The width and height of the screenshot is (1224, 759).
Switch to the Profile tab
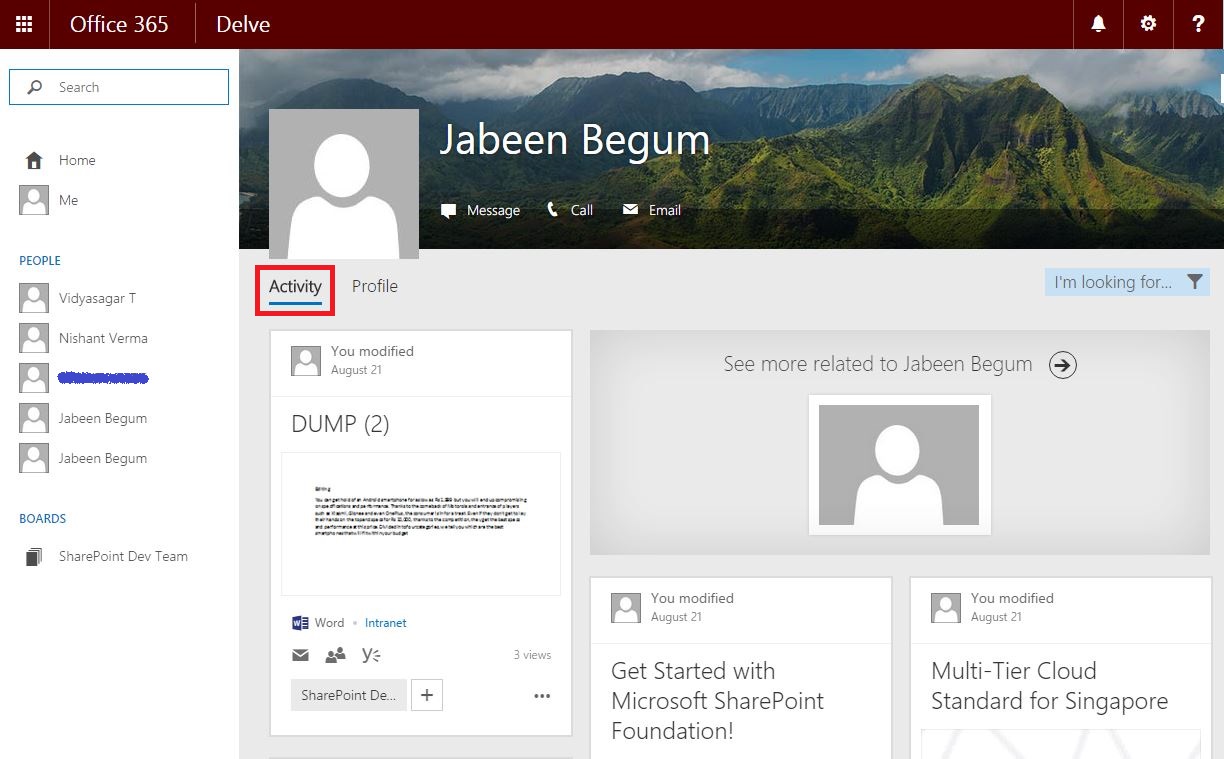pos(375,286)
